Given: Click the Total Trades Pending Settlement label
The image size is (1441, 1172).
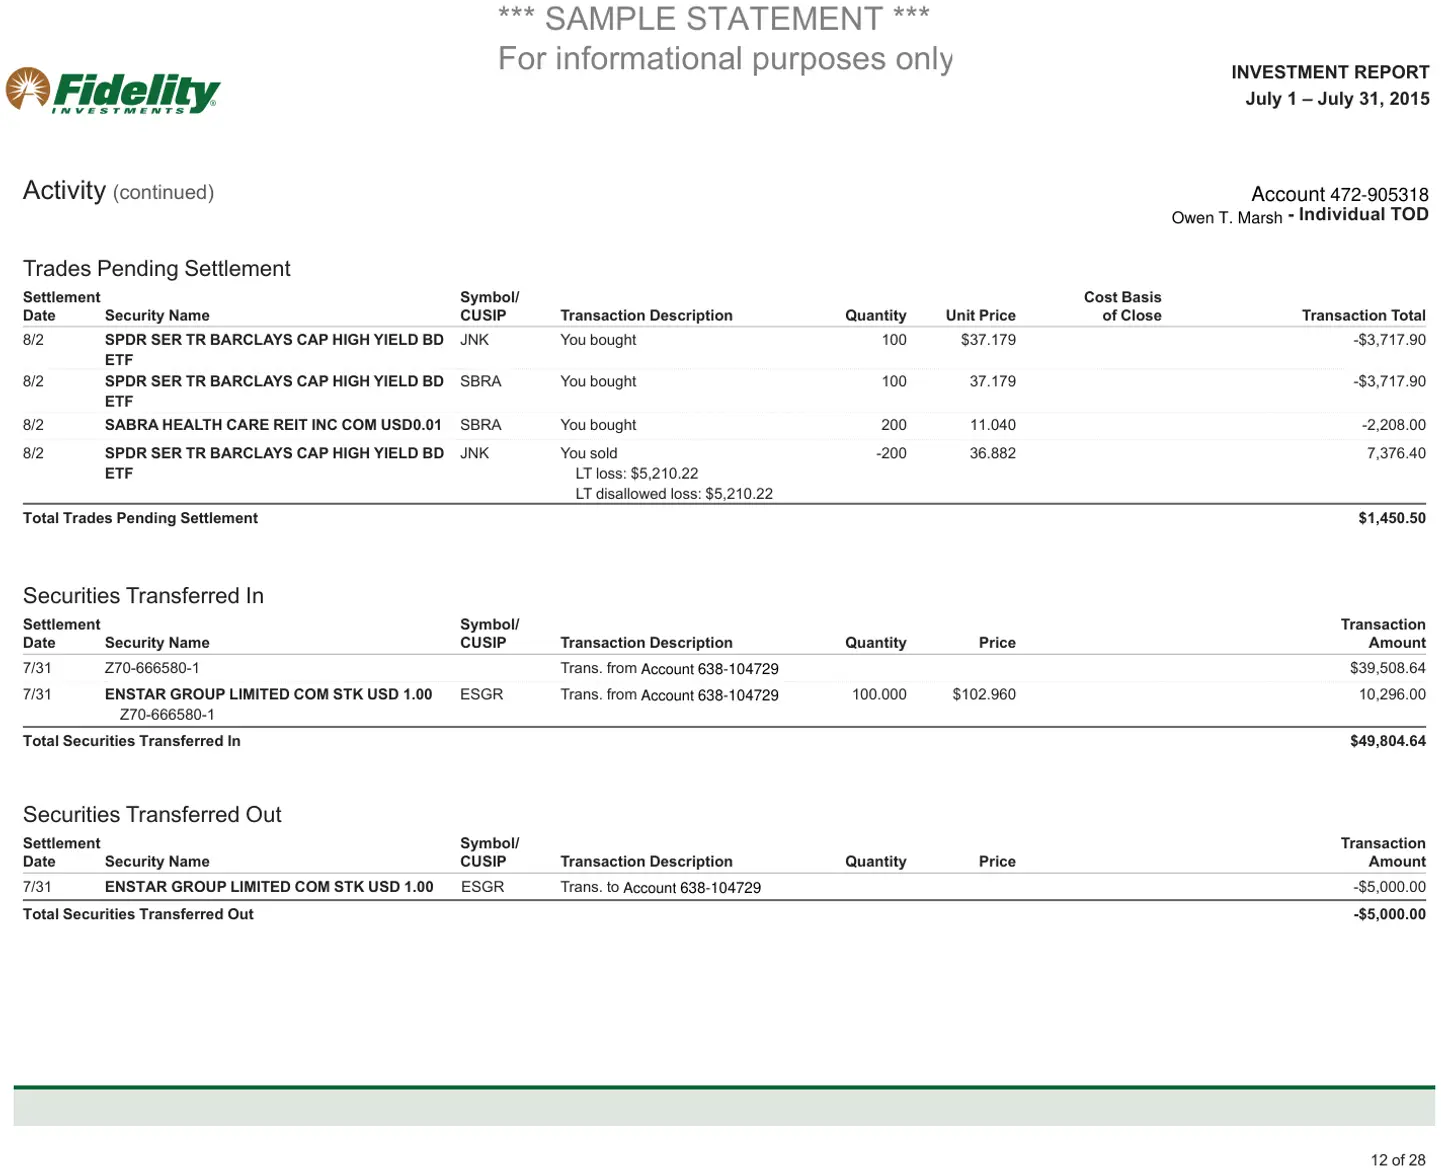Looking at the screenshot, I should tap(140, 518).
